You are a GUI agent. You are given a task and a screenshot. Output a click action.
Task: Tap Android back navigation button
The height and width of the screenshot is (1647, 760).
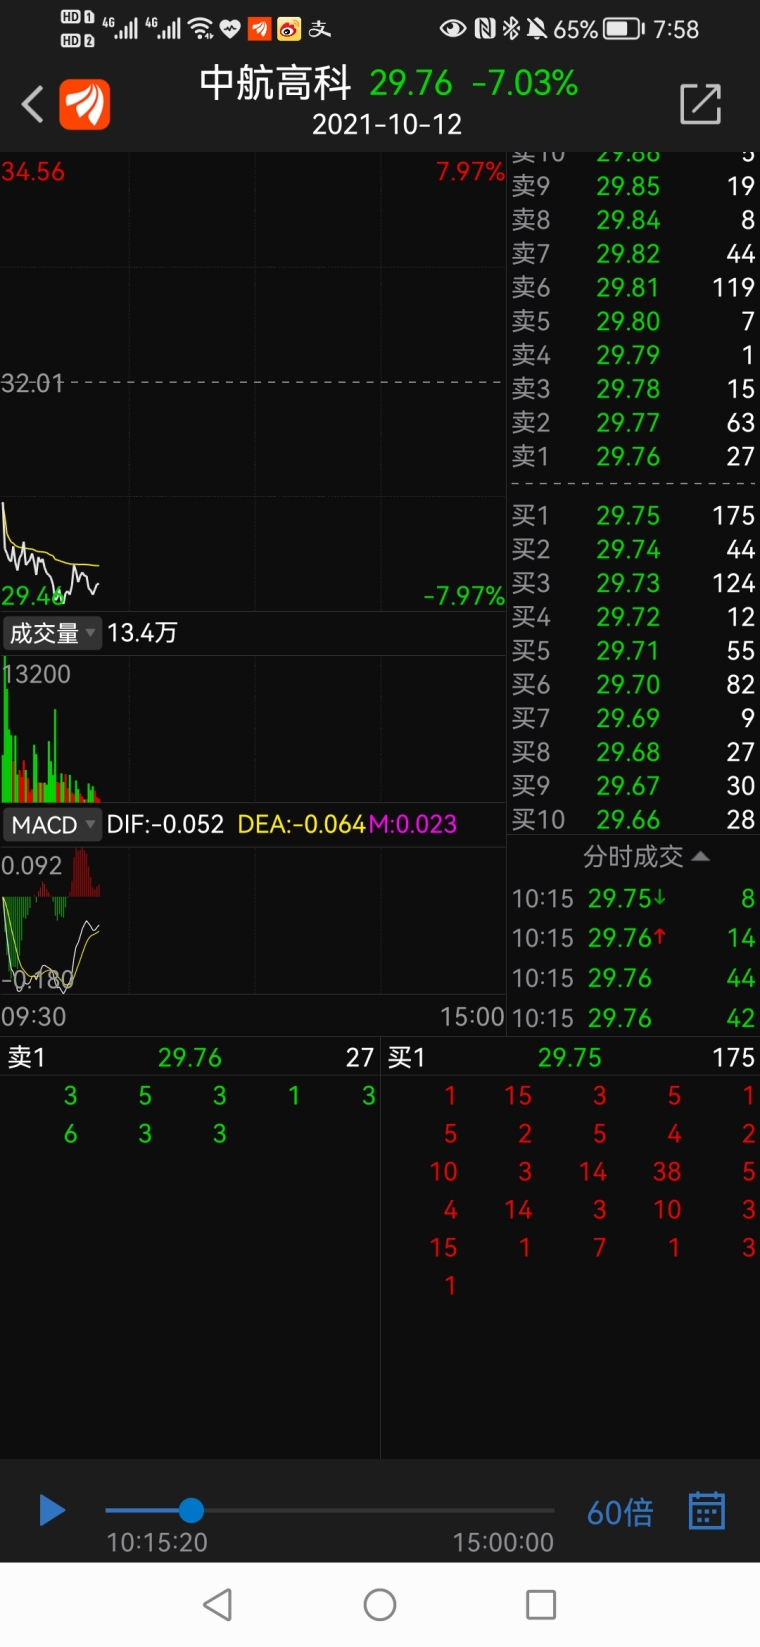[218, 1605]
